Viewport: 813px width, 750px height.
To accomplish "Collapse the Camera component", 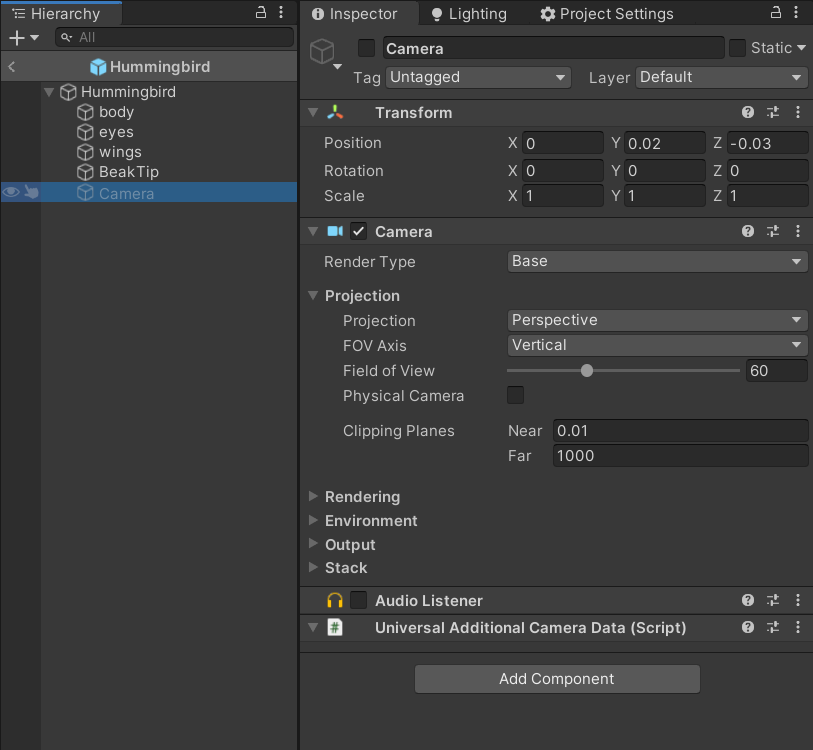I will [313, 231].
